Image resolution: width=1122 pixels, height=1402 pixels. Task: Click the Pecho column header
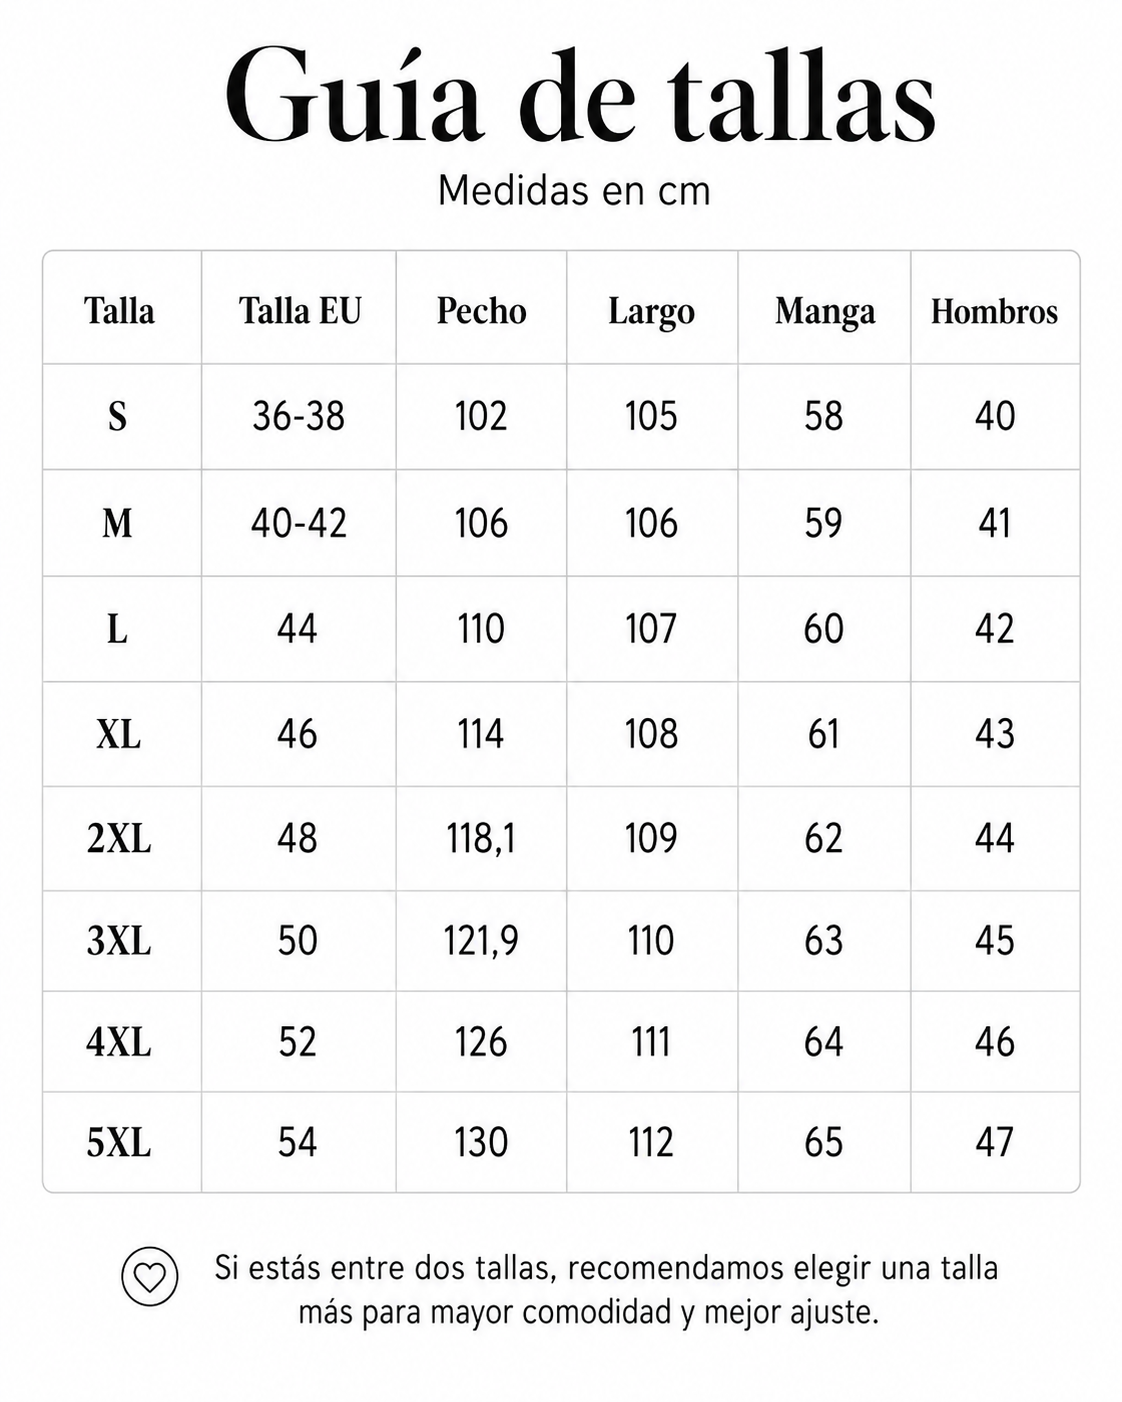(481, 311)
